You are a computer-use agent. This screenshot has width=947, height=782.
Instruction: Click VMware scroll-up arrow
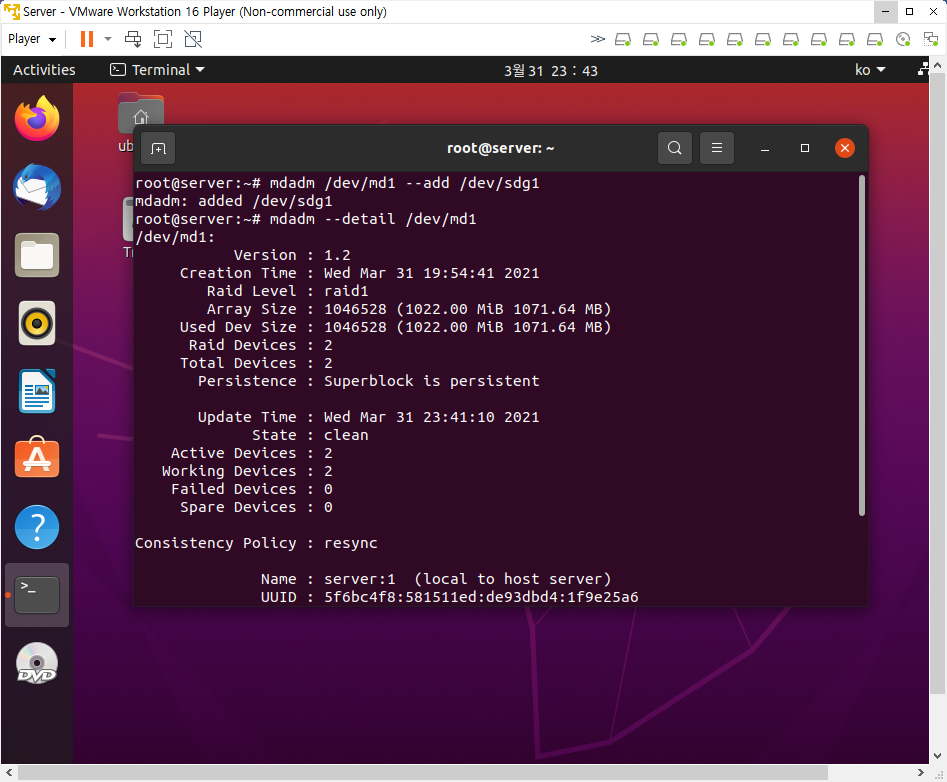tap(937, 65)
